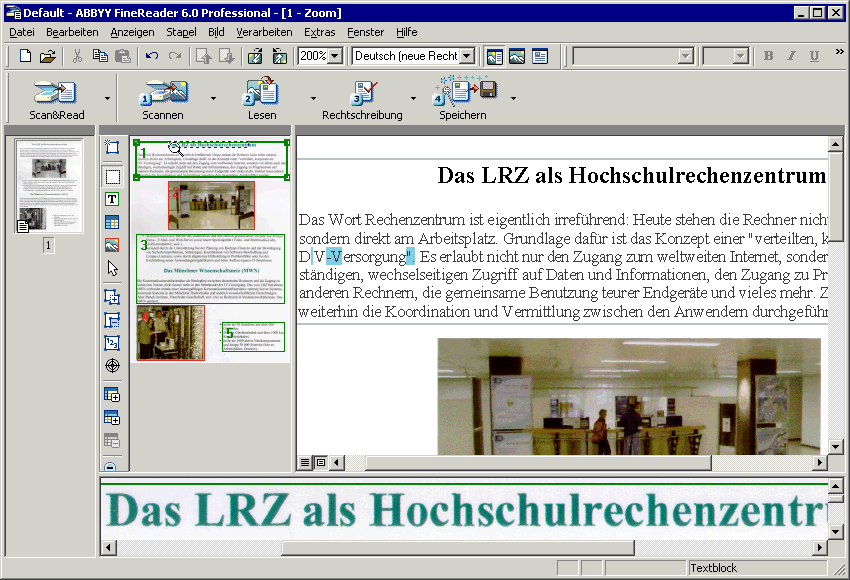Open the 200% zoom dropdown
The height and width of the screenshot is (580, 850).
click(x=336, y=56)
